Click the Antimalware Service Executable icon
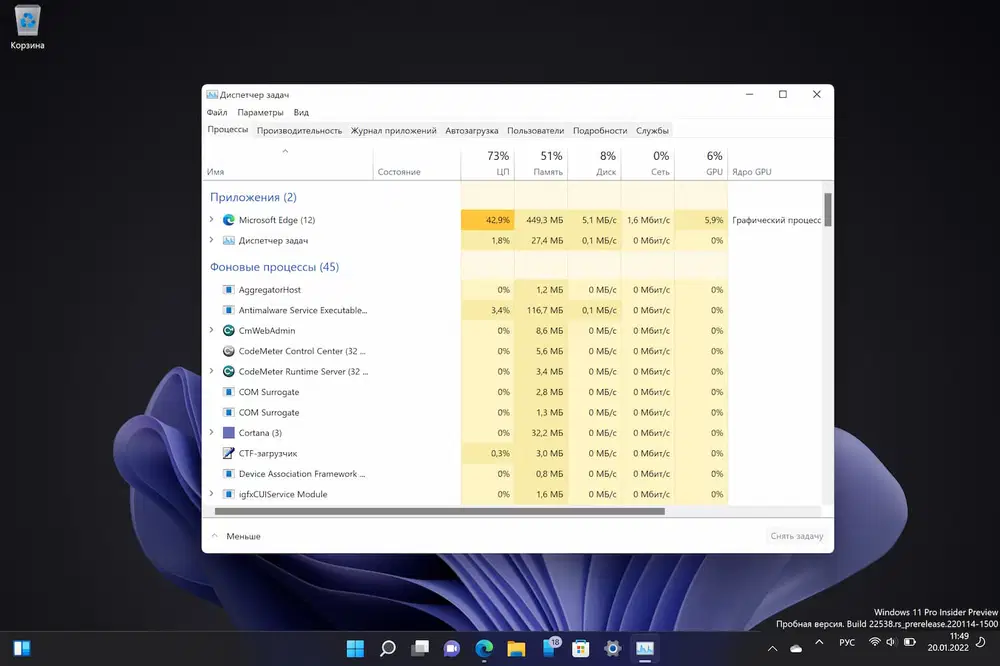This screenshot has height=666, width=1000. point(228,310)
